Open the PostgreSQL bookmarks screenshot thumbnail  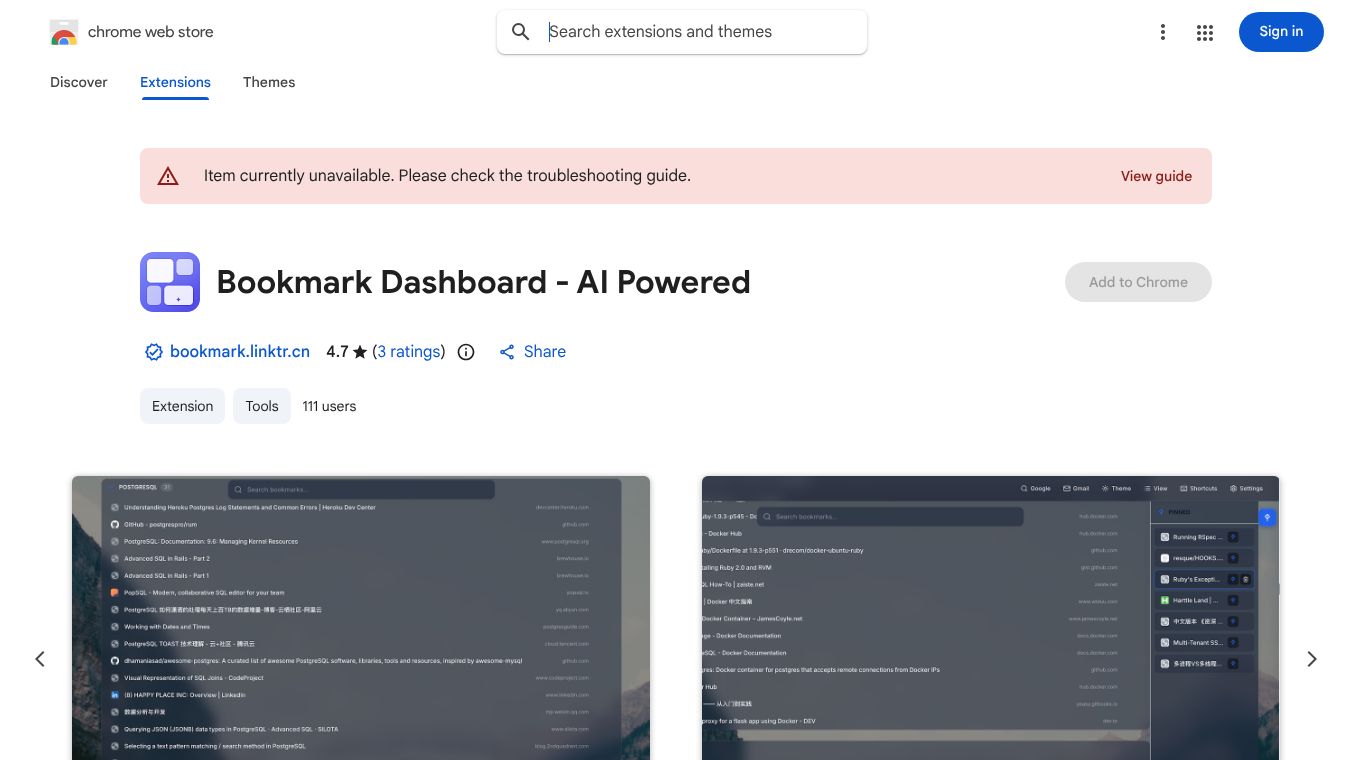tap(361, 618)
